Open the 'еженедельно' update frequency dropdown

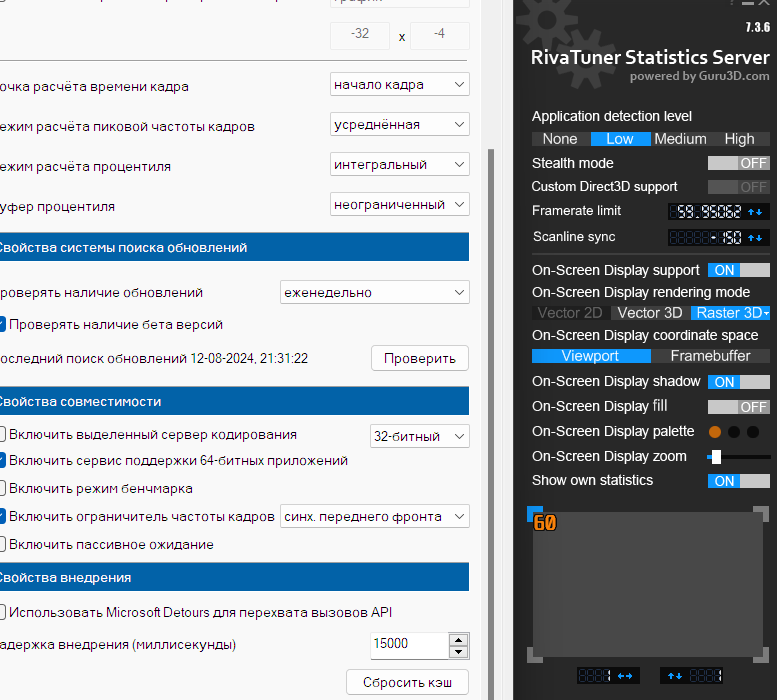[375, 292]
